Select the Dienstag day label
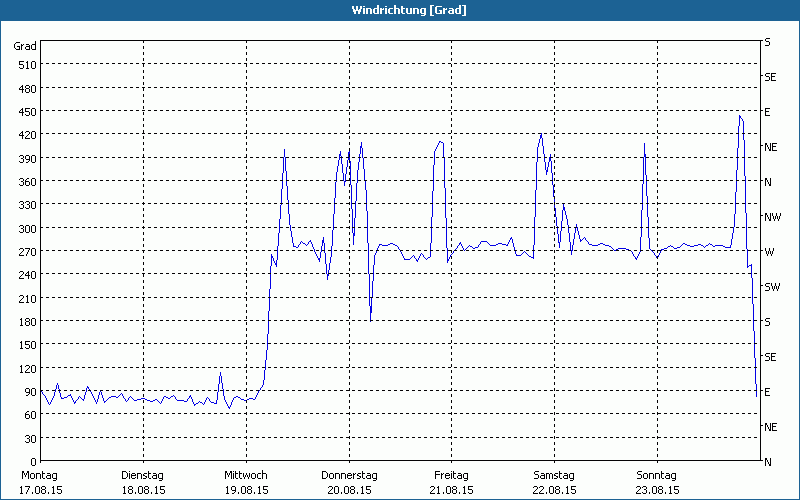Viewport: 800px width, 500px height. pos(143,475)
